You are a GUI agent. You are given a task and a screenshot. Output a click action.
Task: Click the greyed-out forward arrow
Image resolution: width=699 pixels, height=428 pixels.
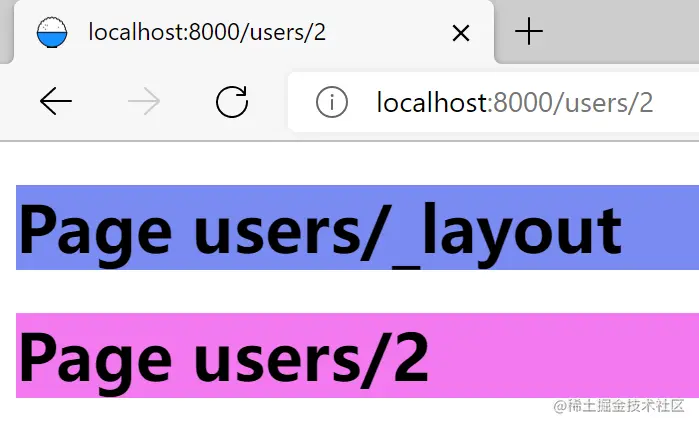click(144, 102)
